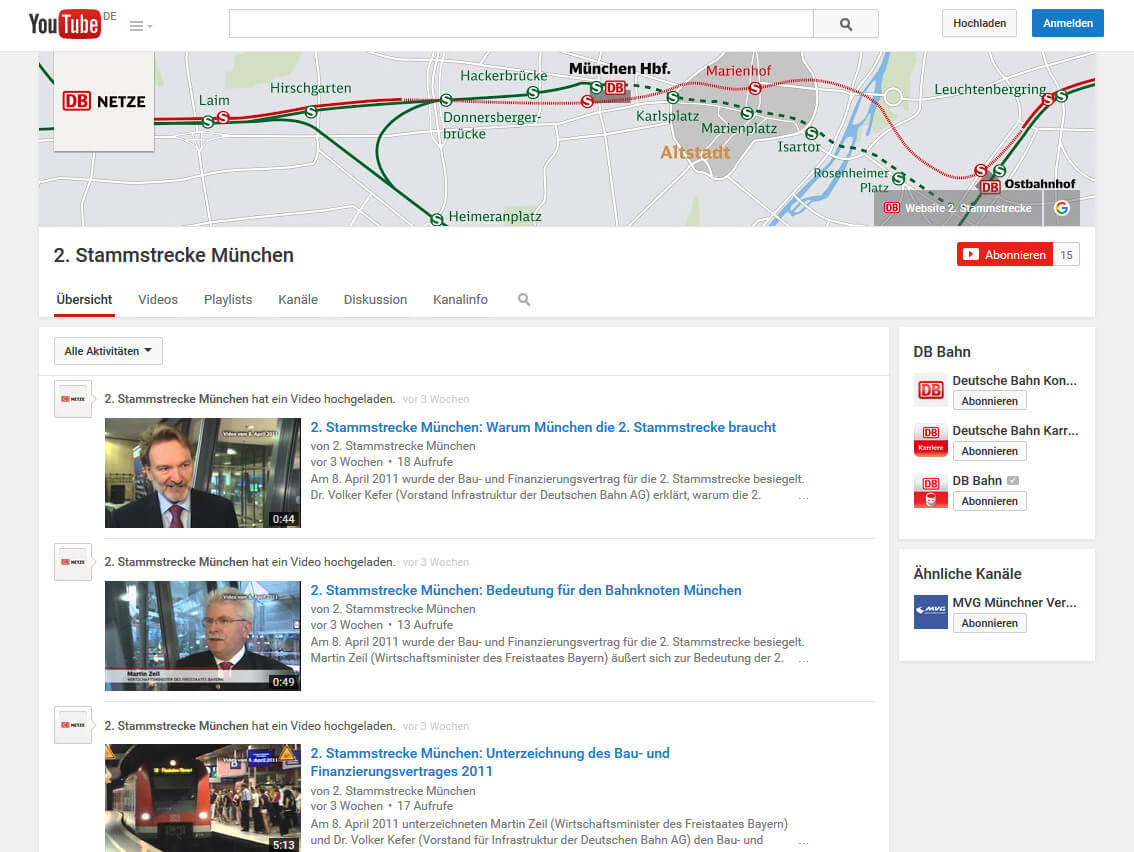
Task: Click Deutsche Bahn Konzern channel icon
Action: pos(931,391)
